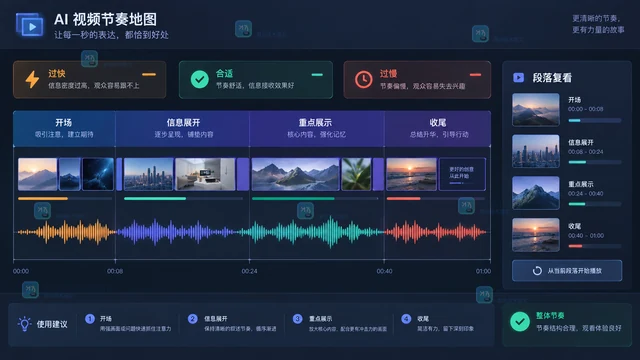Screen dimensions: 640x360
Task: Click the red 收尾 waveform
Action: [436, 232]
